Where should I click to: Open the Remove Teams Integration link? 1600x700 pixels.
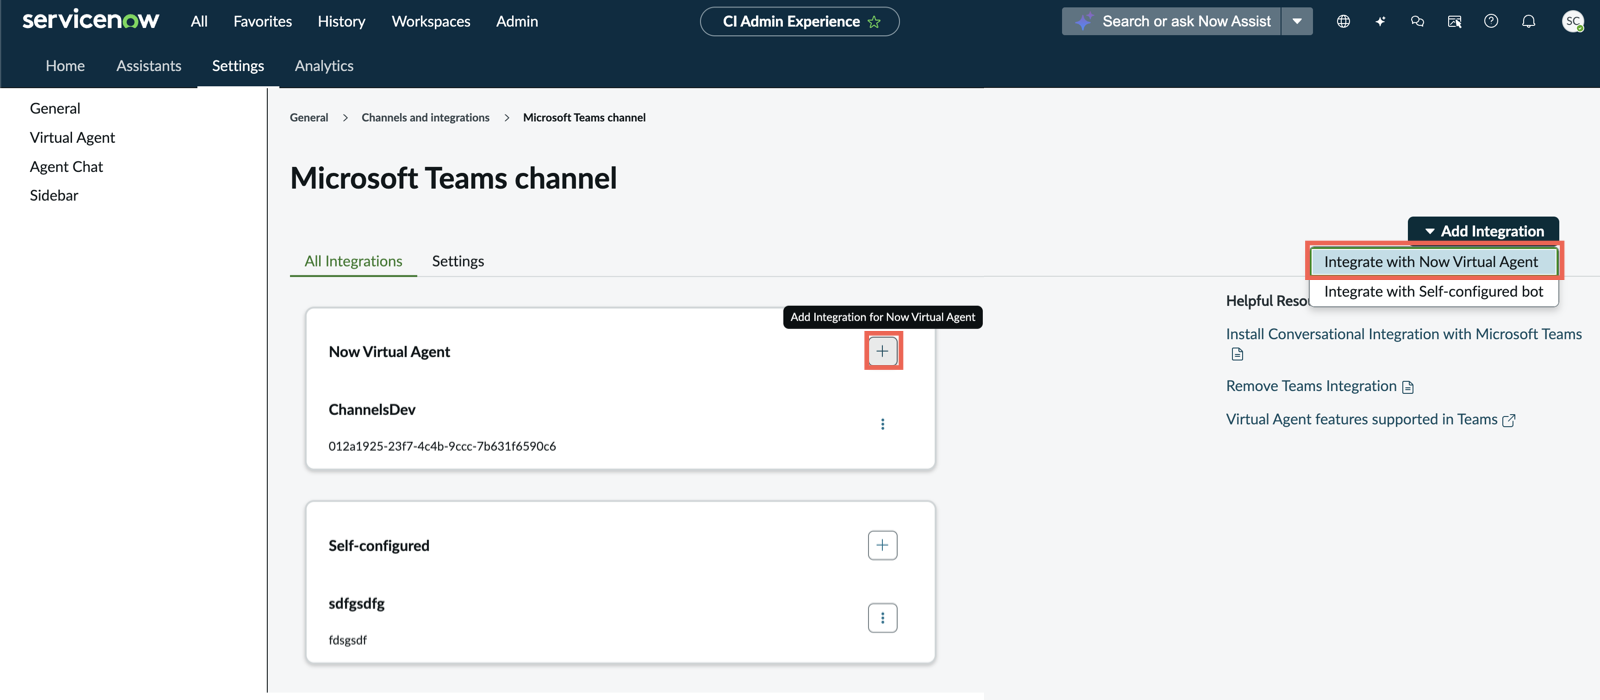[1311, 386]
